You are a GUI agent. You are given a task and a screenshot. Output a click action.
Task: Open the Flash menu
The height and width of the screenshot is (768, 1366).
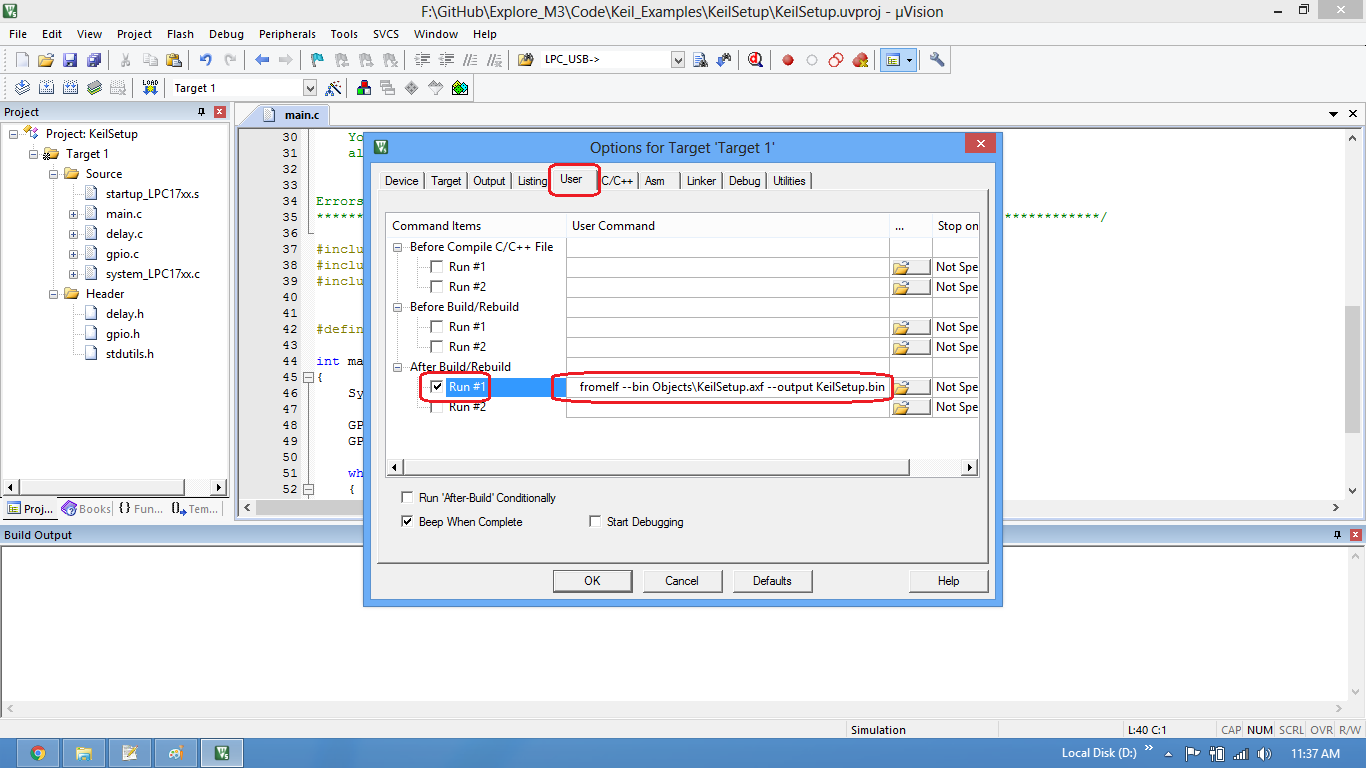coord(180,34)
